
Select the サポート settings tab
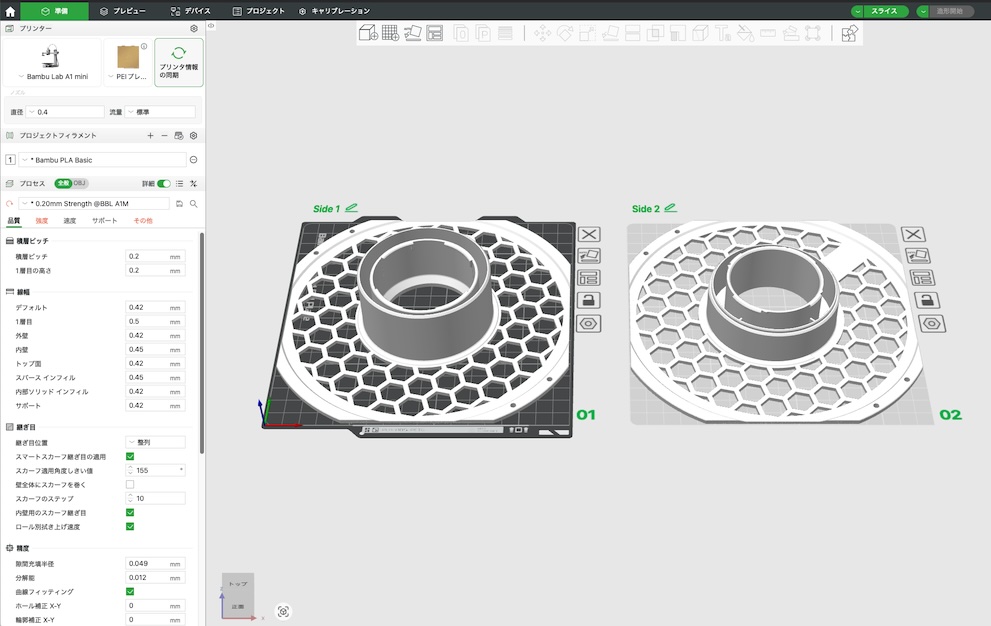tap(105, 220)
